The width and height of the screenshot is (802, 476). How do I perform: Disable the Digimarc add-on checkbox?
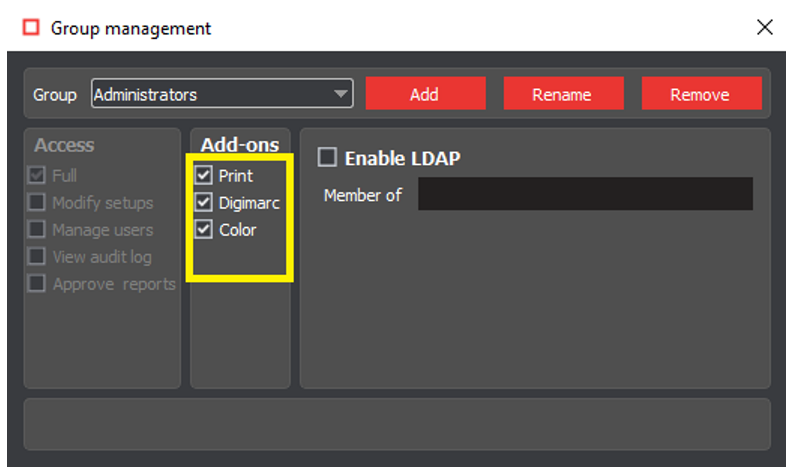coord(204,202)
